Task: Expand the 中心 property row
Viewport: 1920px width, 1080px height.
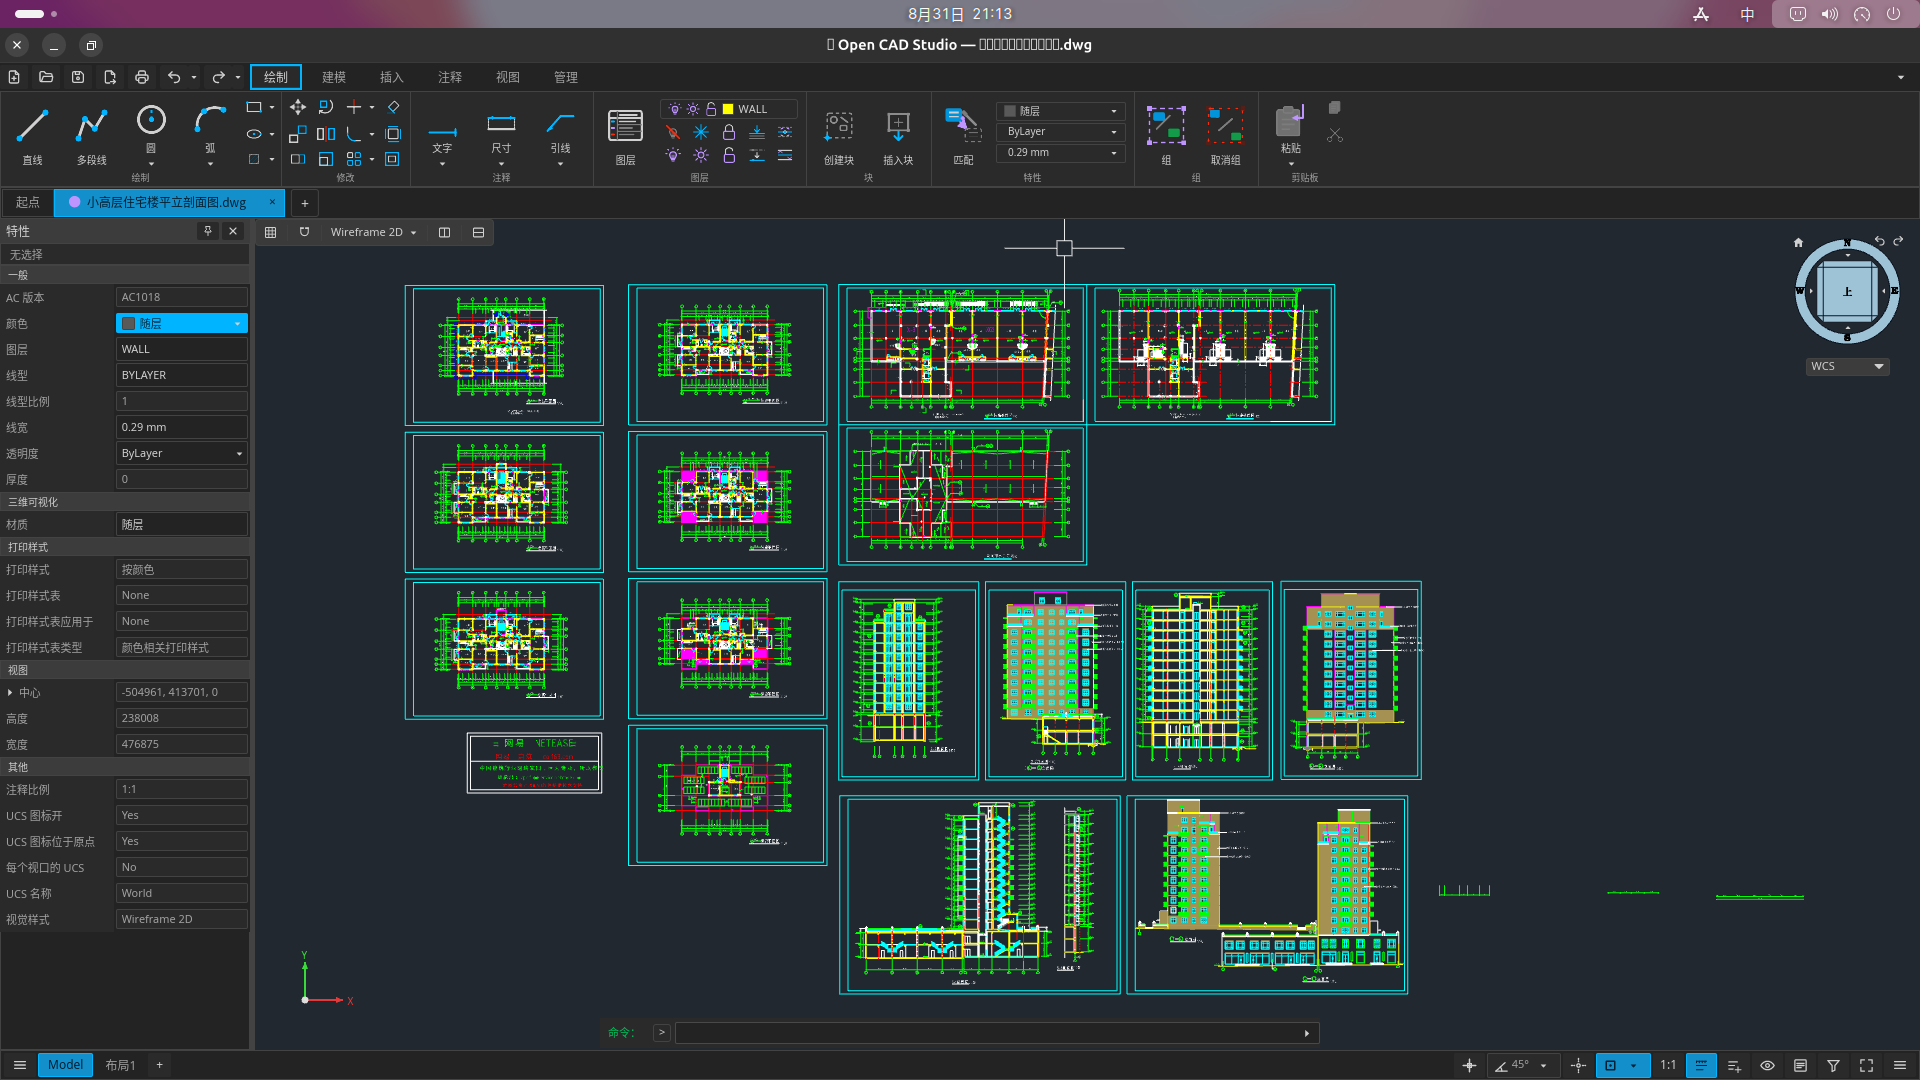Action: [x=10, y=692]
